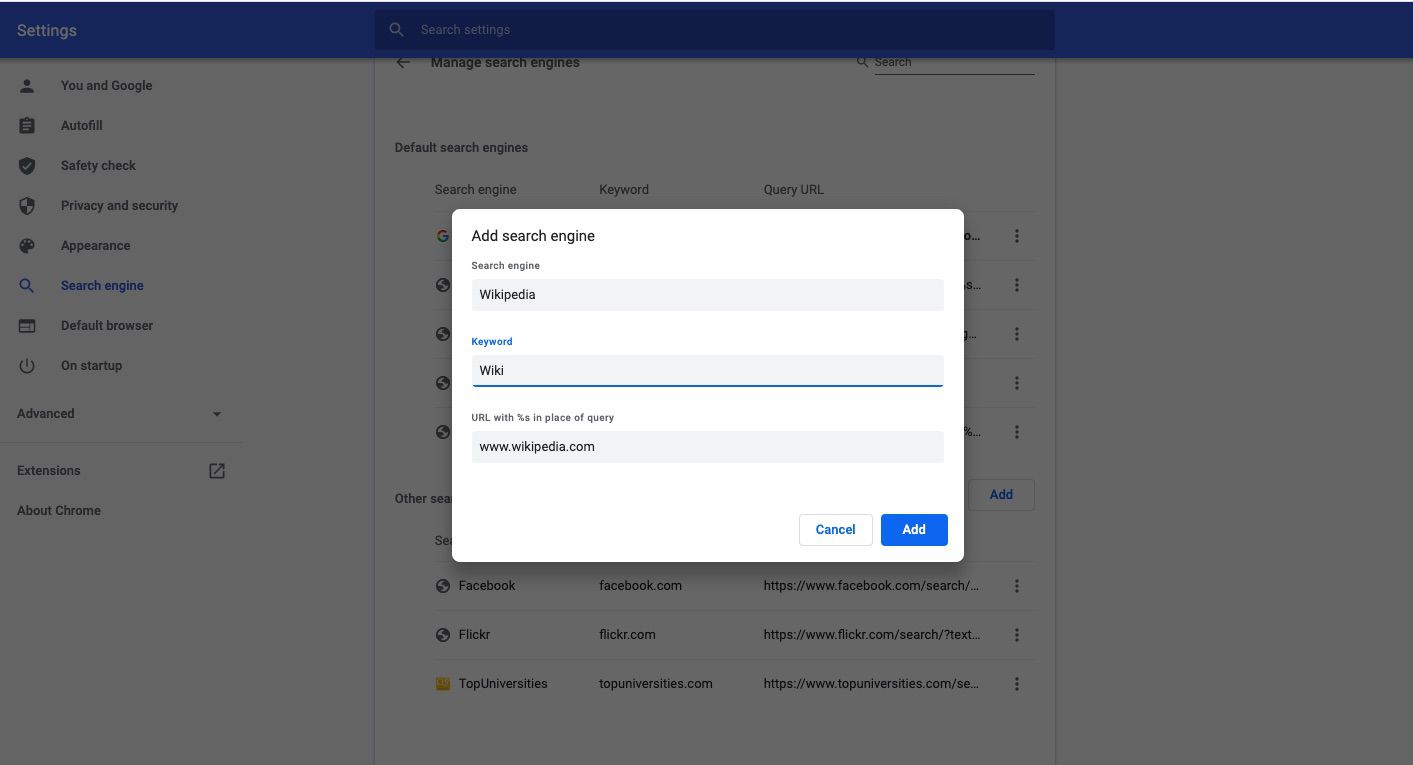
Task: Click the Facebook search query URL
Action: [871, 586]
